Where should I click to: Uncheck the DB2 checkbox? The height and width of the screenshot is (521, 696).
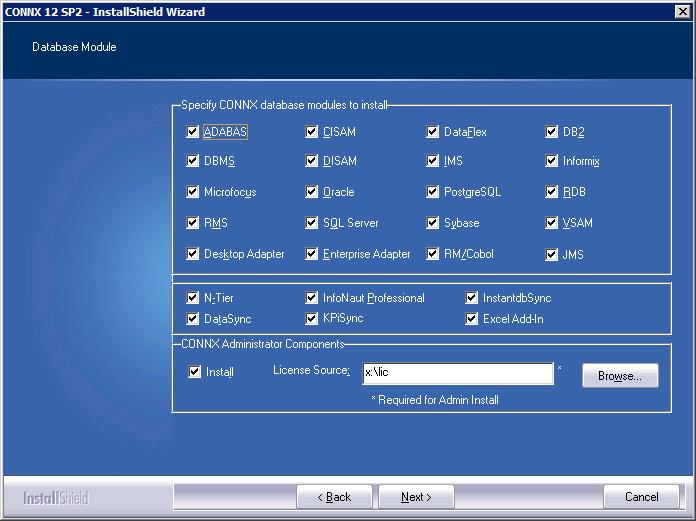point(551,132)
